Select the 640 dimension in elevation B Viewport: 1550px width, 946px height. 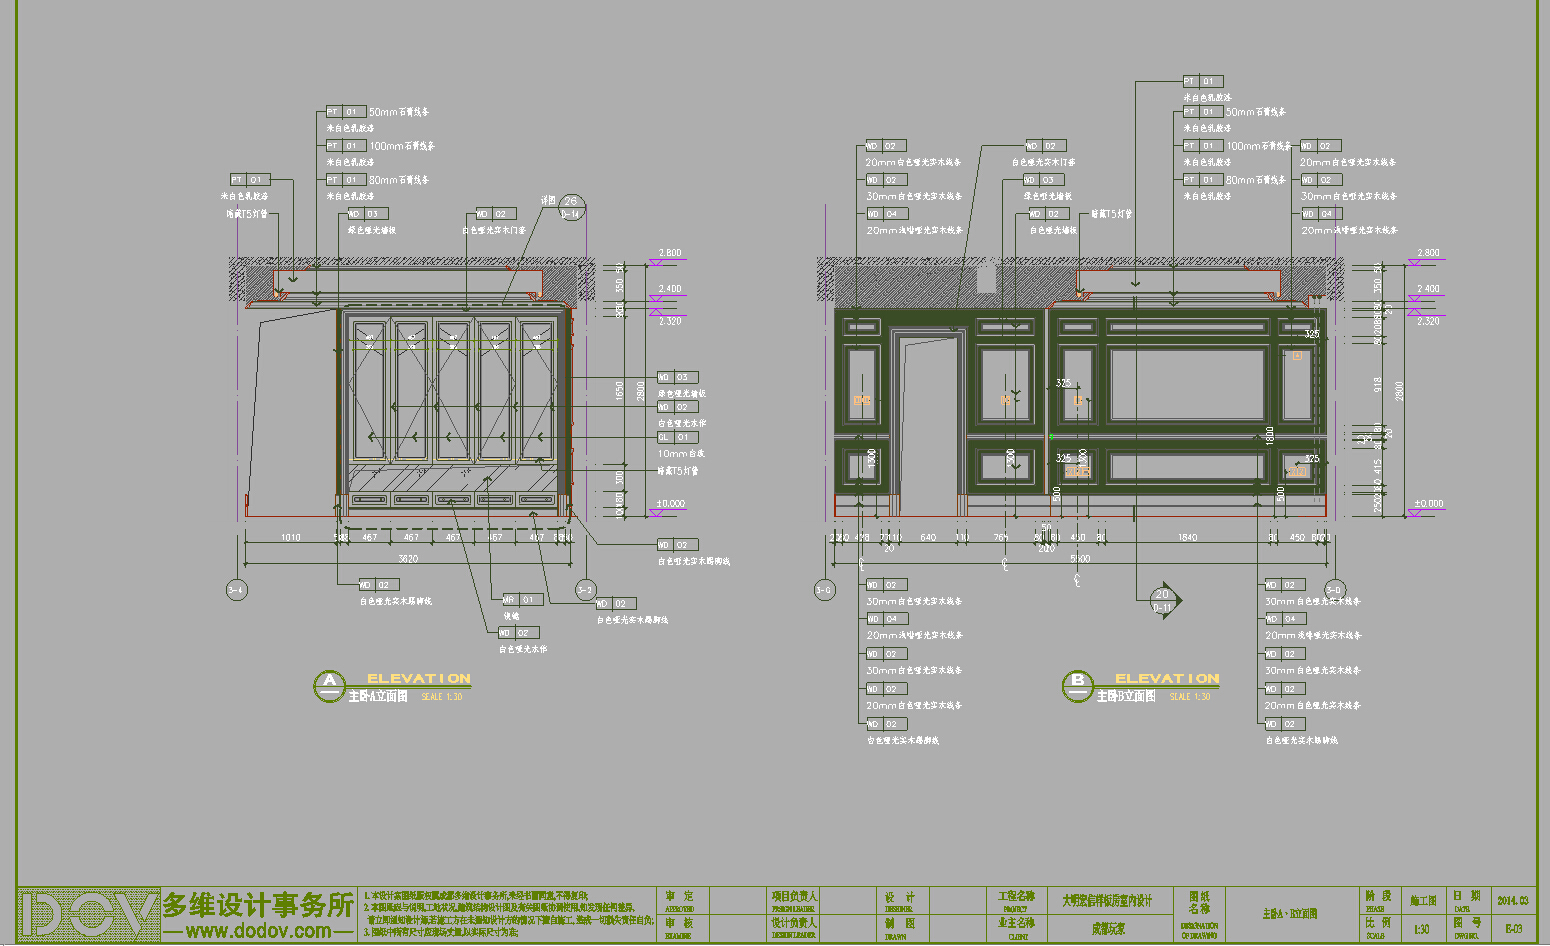pos(928,538)
